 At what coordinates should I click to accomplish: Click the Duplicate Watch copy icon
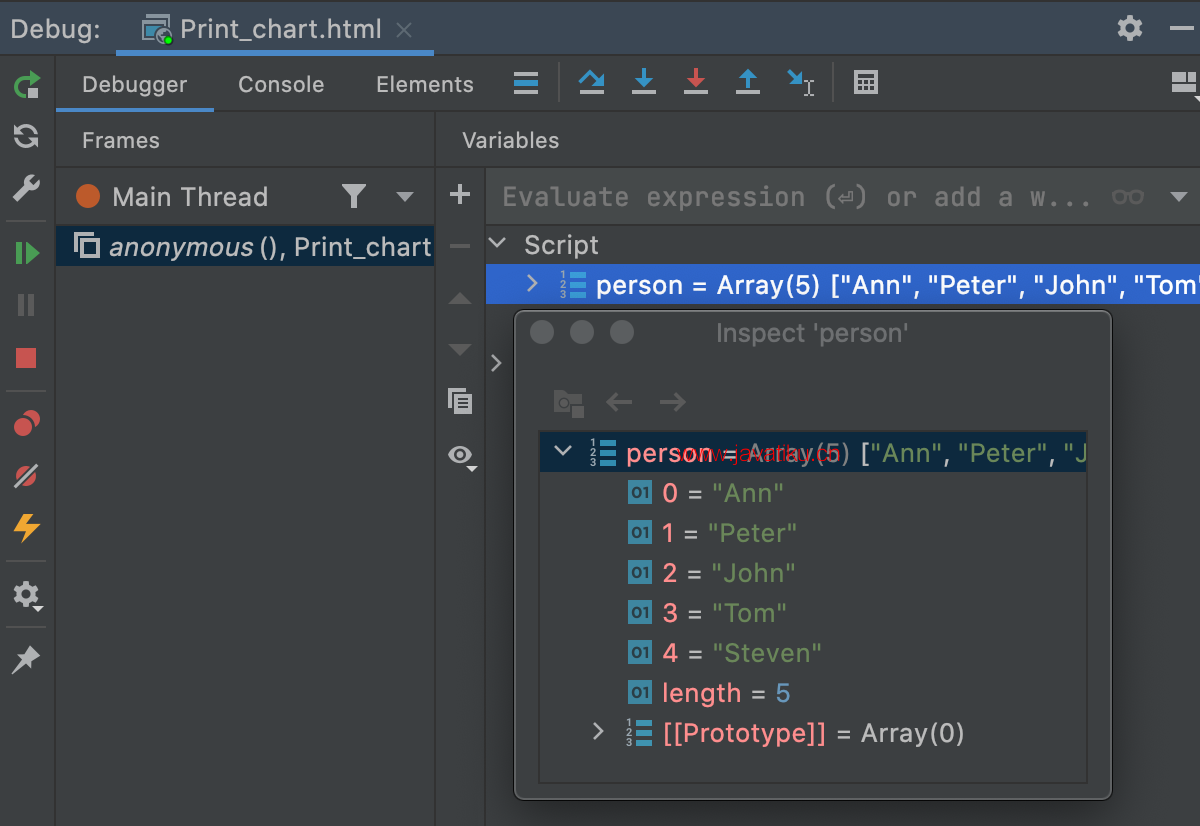pos(460,402)
